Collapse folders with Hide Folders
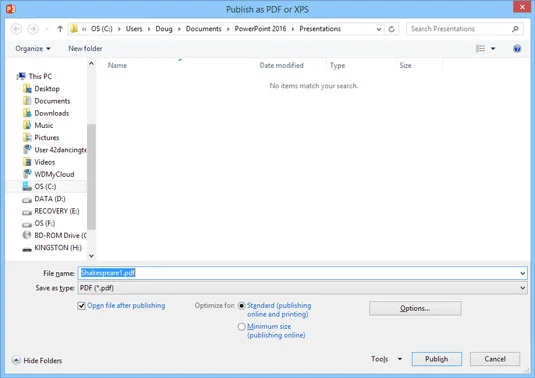535x378 pixels. click(x=37, y=361)
